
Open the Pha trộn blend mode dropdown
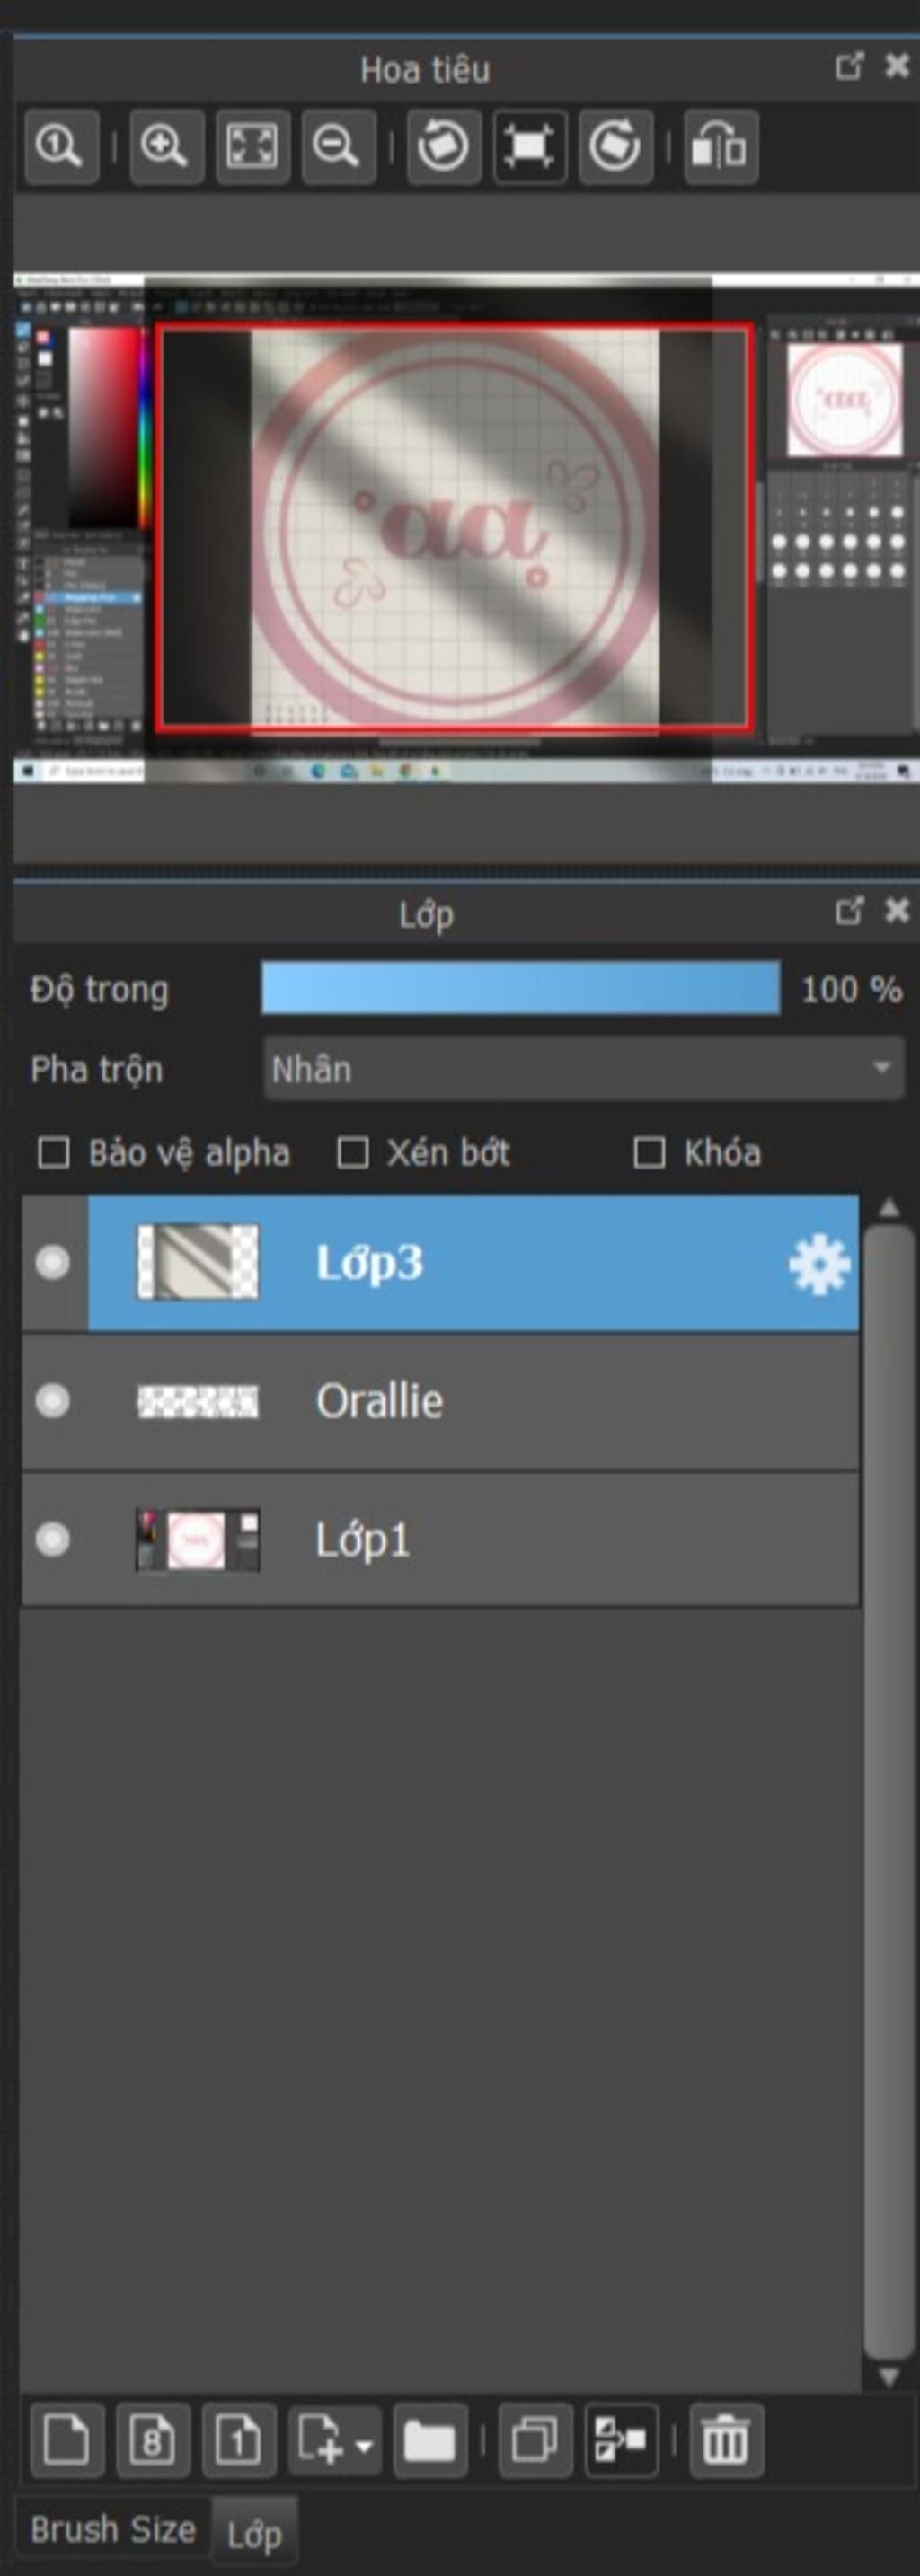tap(583, 1068)
